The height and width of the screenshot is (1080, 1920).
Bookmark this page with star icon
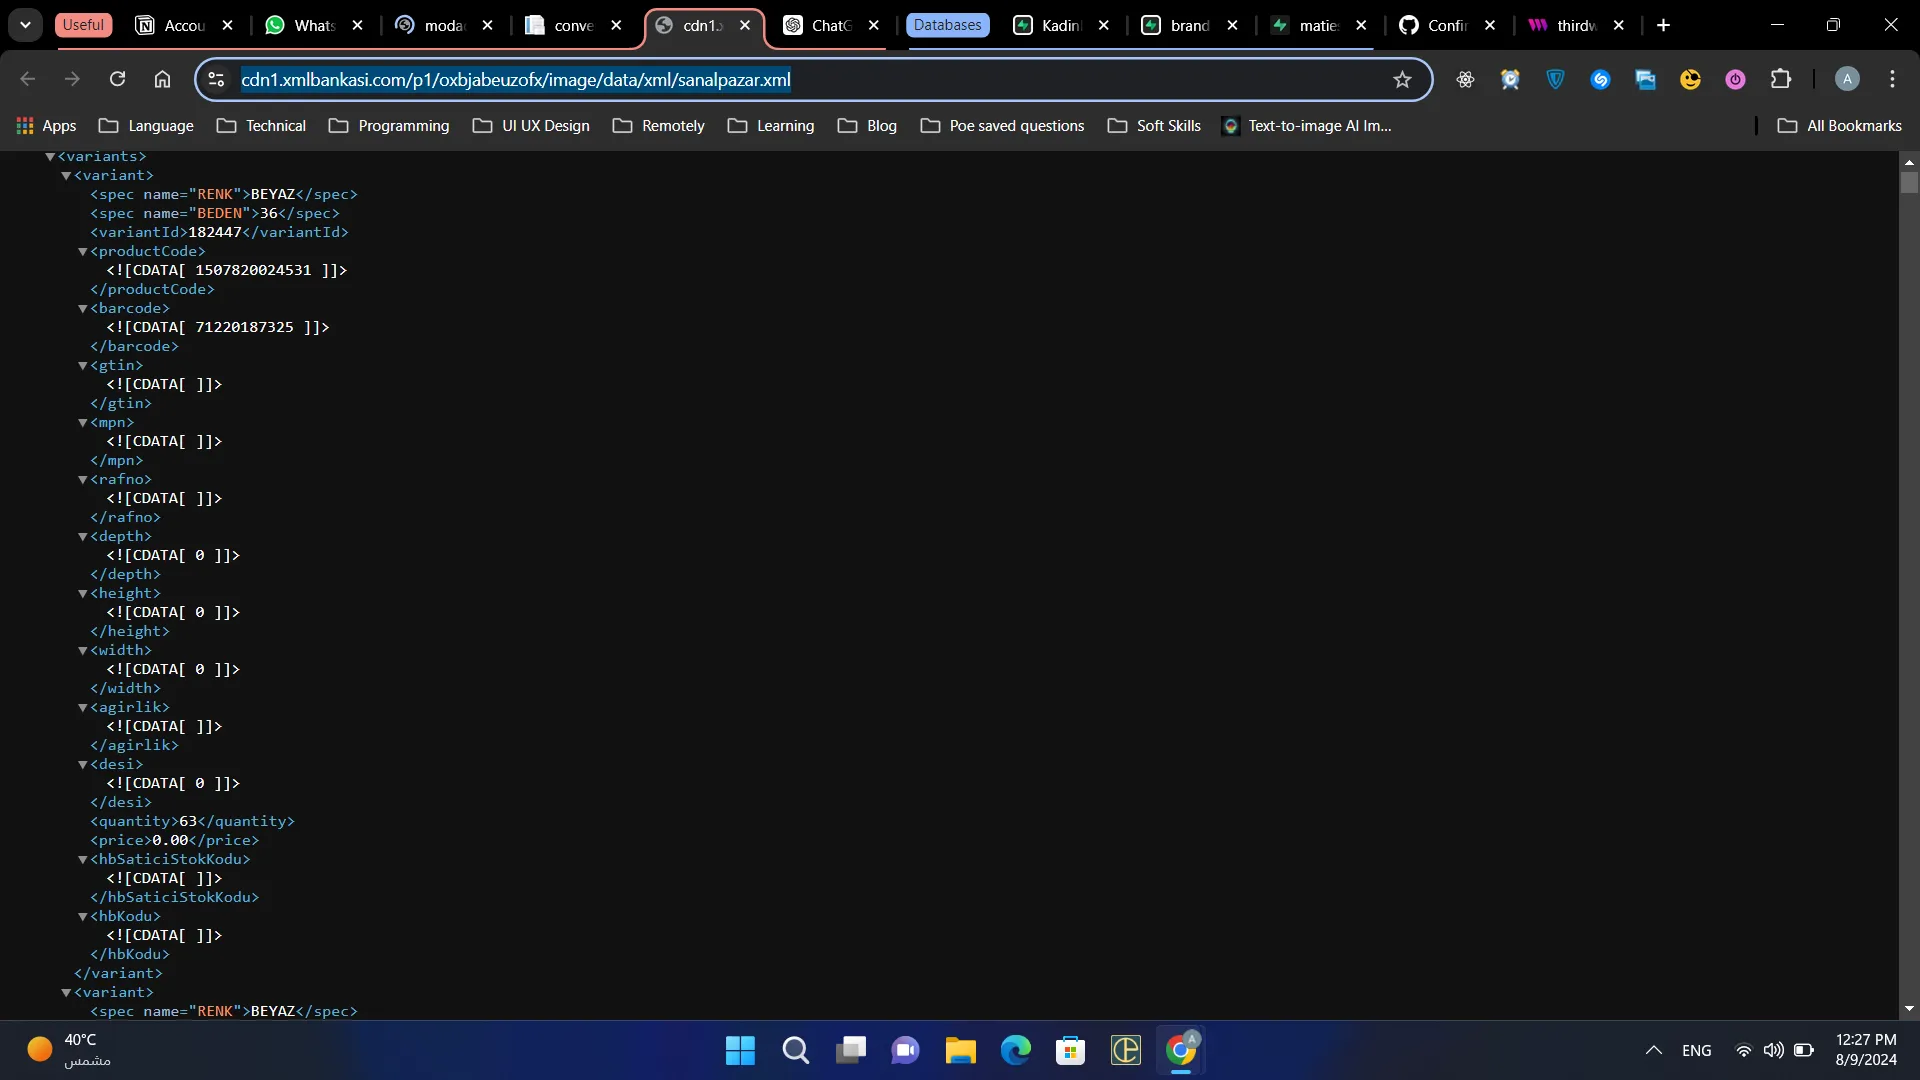pyautogui.click(x=1402, y=79)
